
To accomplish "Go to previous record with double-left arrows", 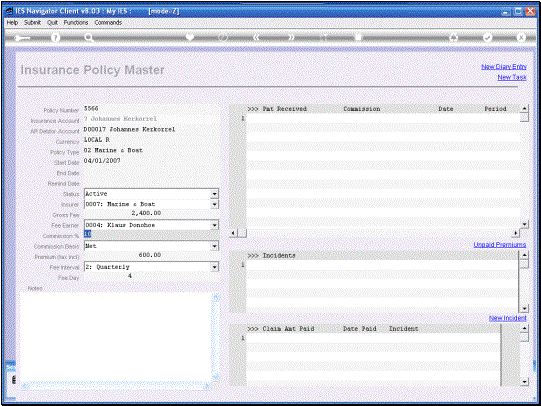I will tap(256, 37).
